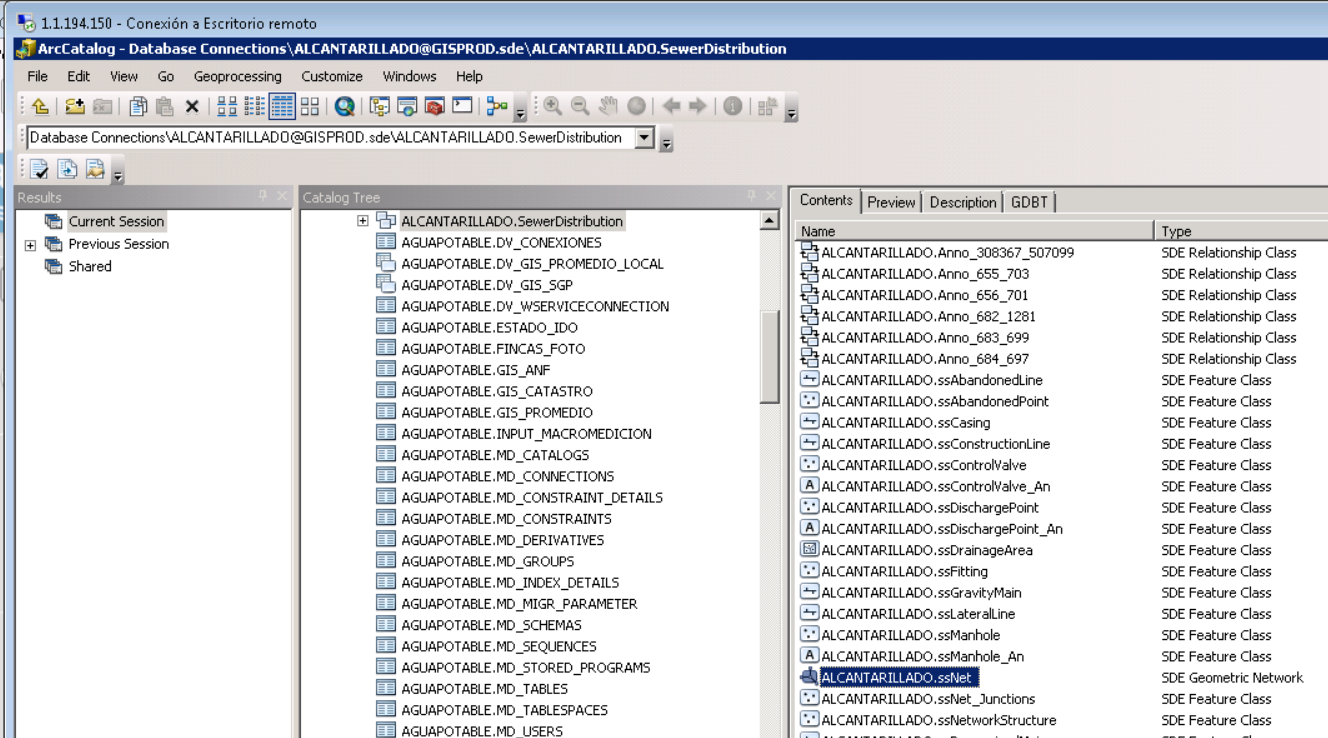Select ALCANTARILLADO.ssAbandonedLine in contents list
This screenshot has height=738, width=1328.
pyautogui.click(x=932, y=380)
